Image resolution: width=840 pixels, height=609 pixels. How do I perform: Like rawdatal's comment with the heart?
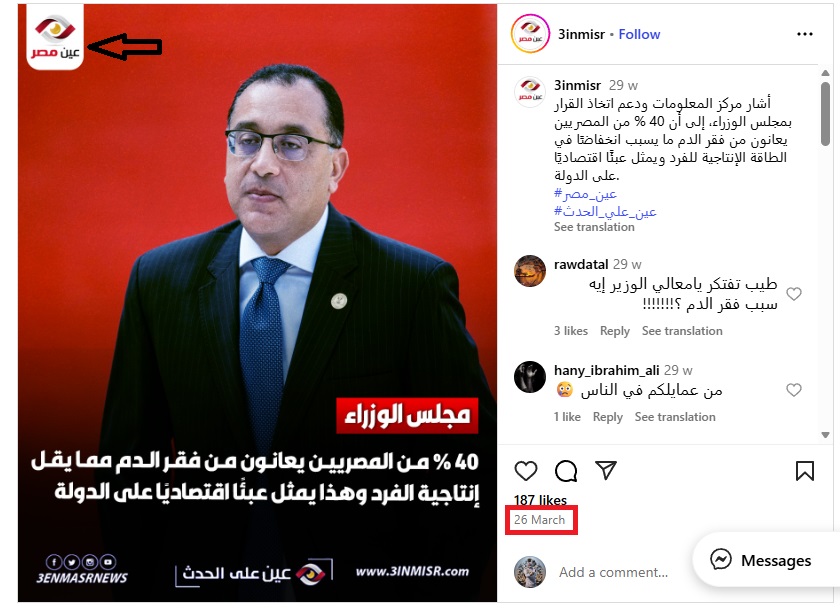(x=793, y=294)
